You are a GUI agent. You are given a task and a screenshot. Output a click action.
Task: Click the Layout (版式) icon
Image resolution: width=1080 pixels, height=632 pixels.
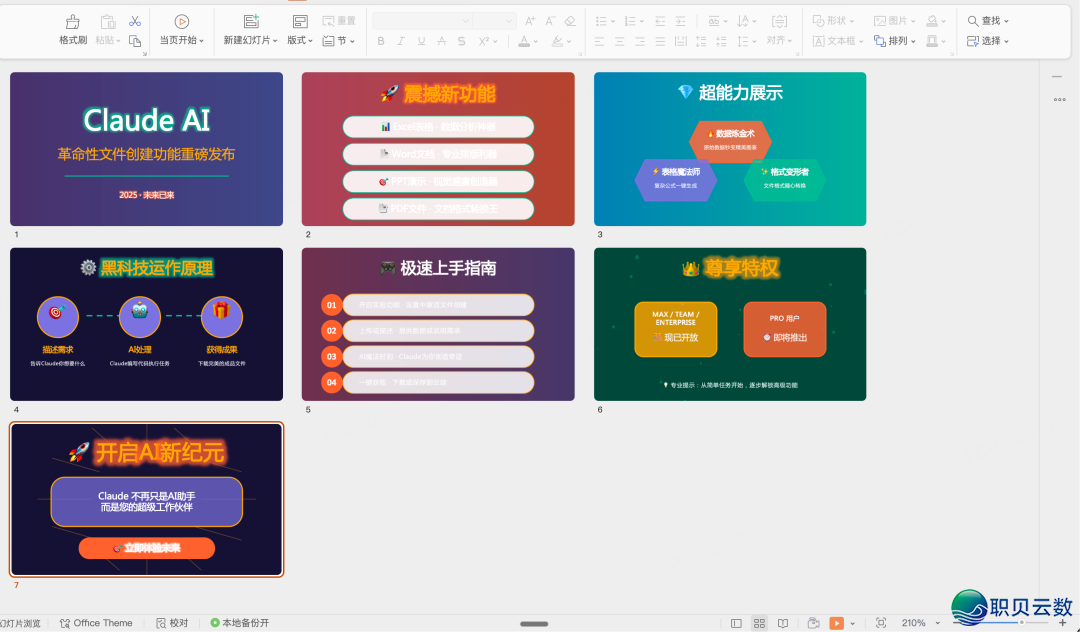[x=300, y=22]
